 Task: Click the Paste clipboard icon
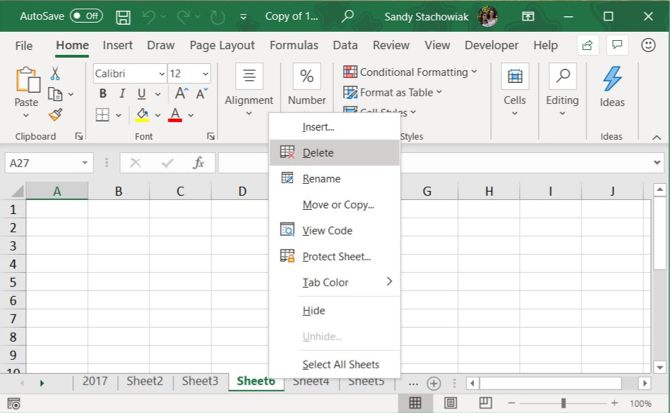(27, 80)
